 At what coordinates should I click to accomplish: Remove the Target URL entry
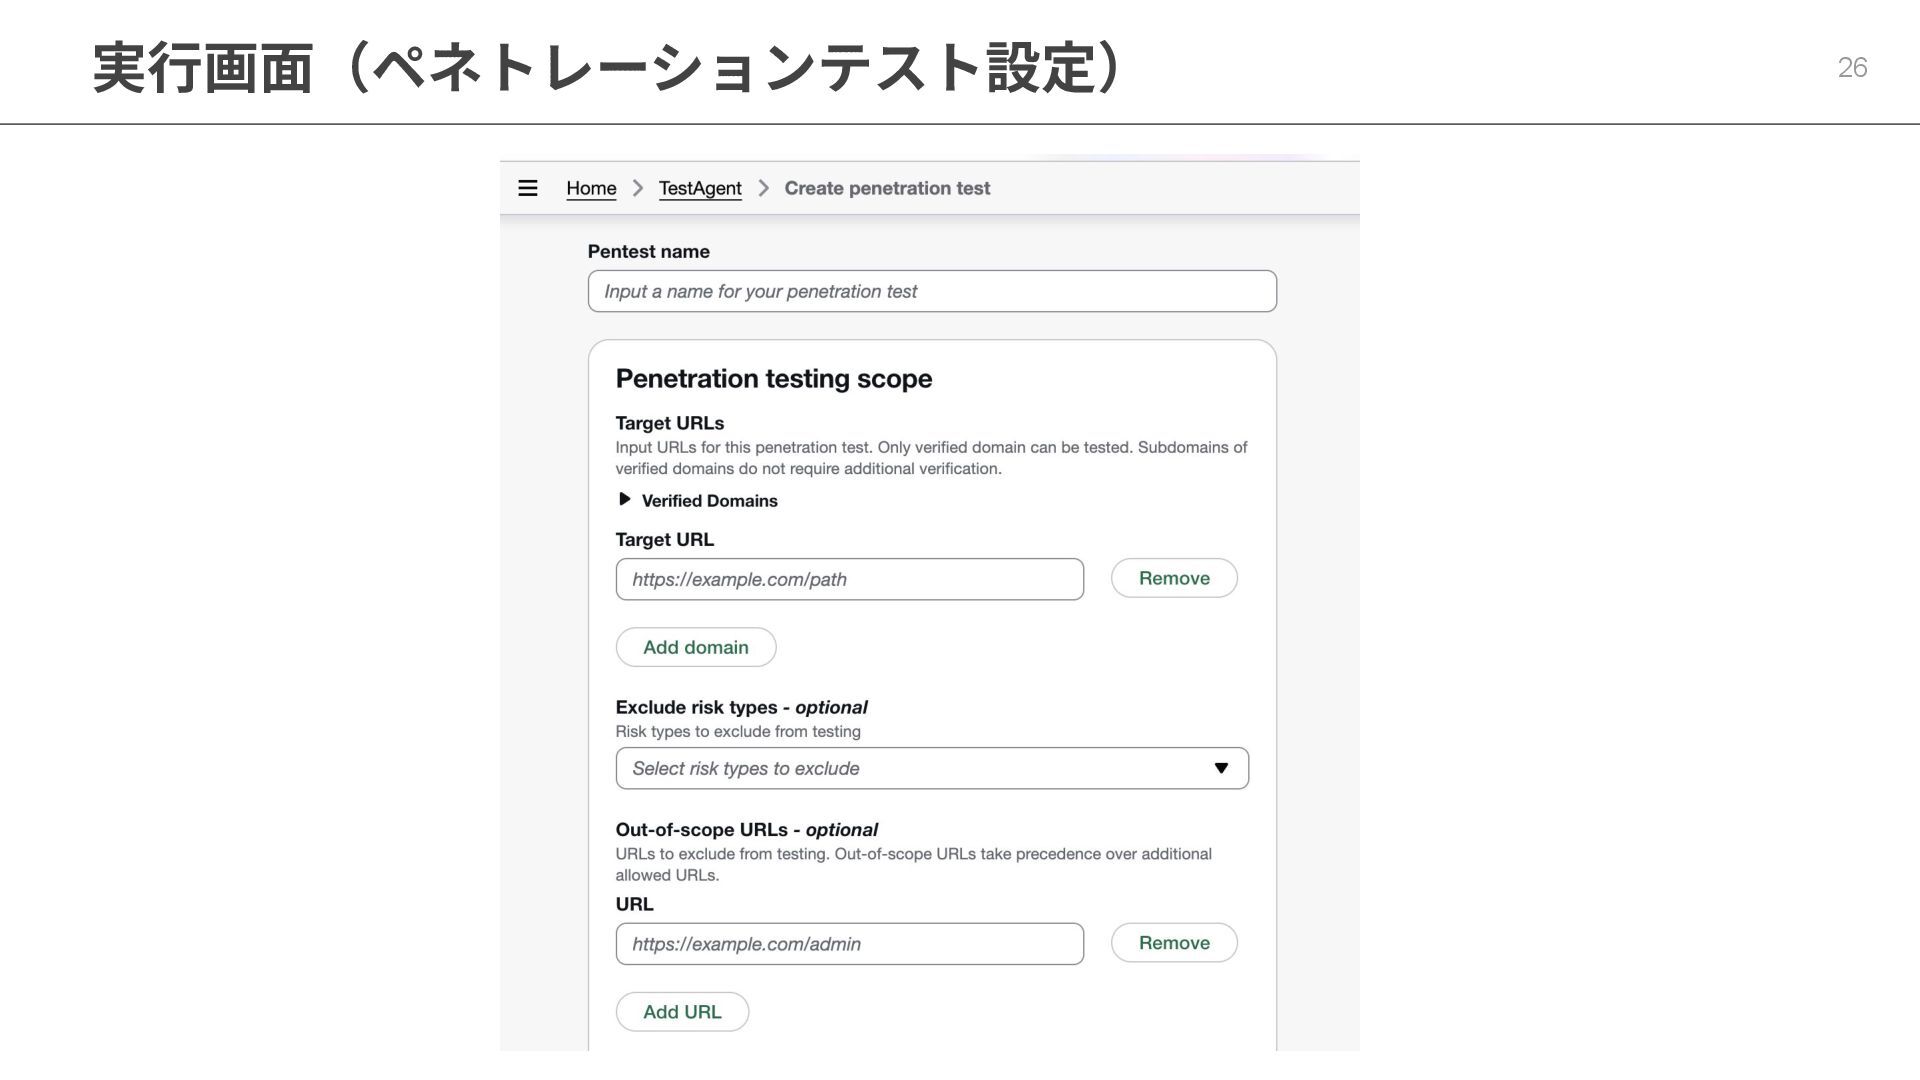coord(1174,578)
